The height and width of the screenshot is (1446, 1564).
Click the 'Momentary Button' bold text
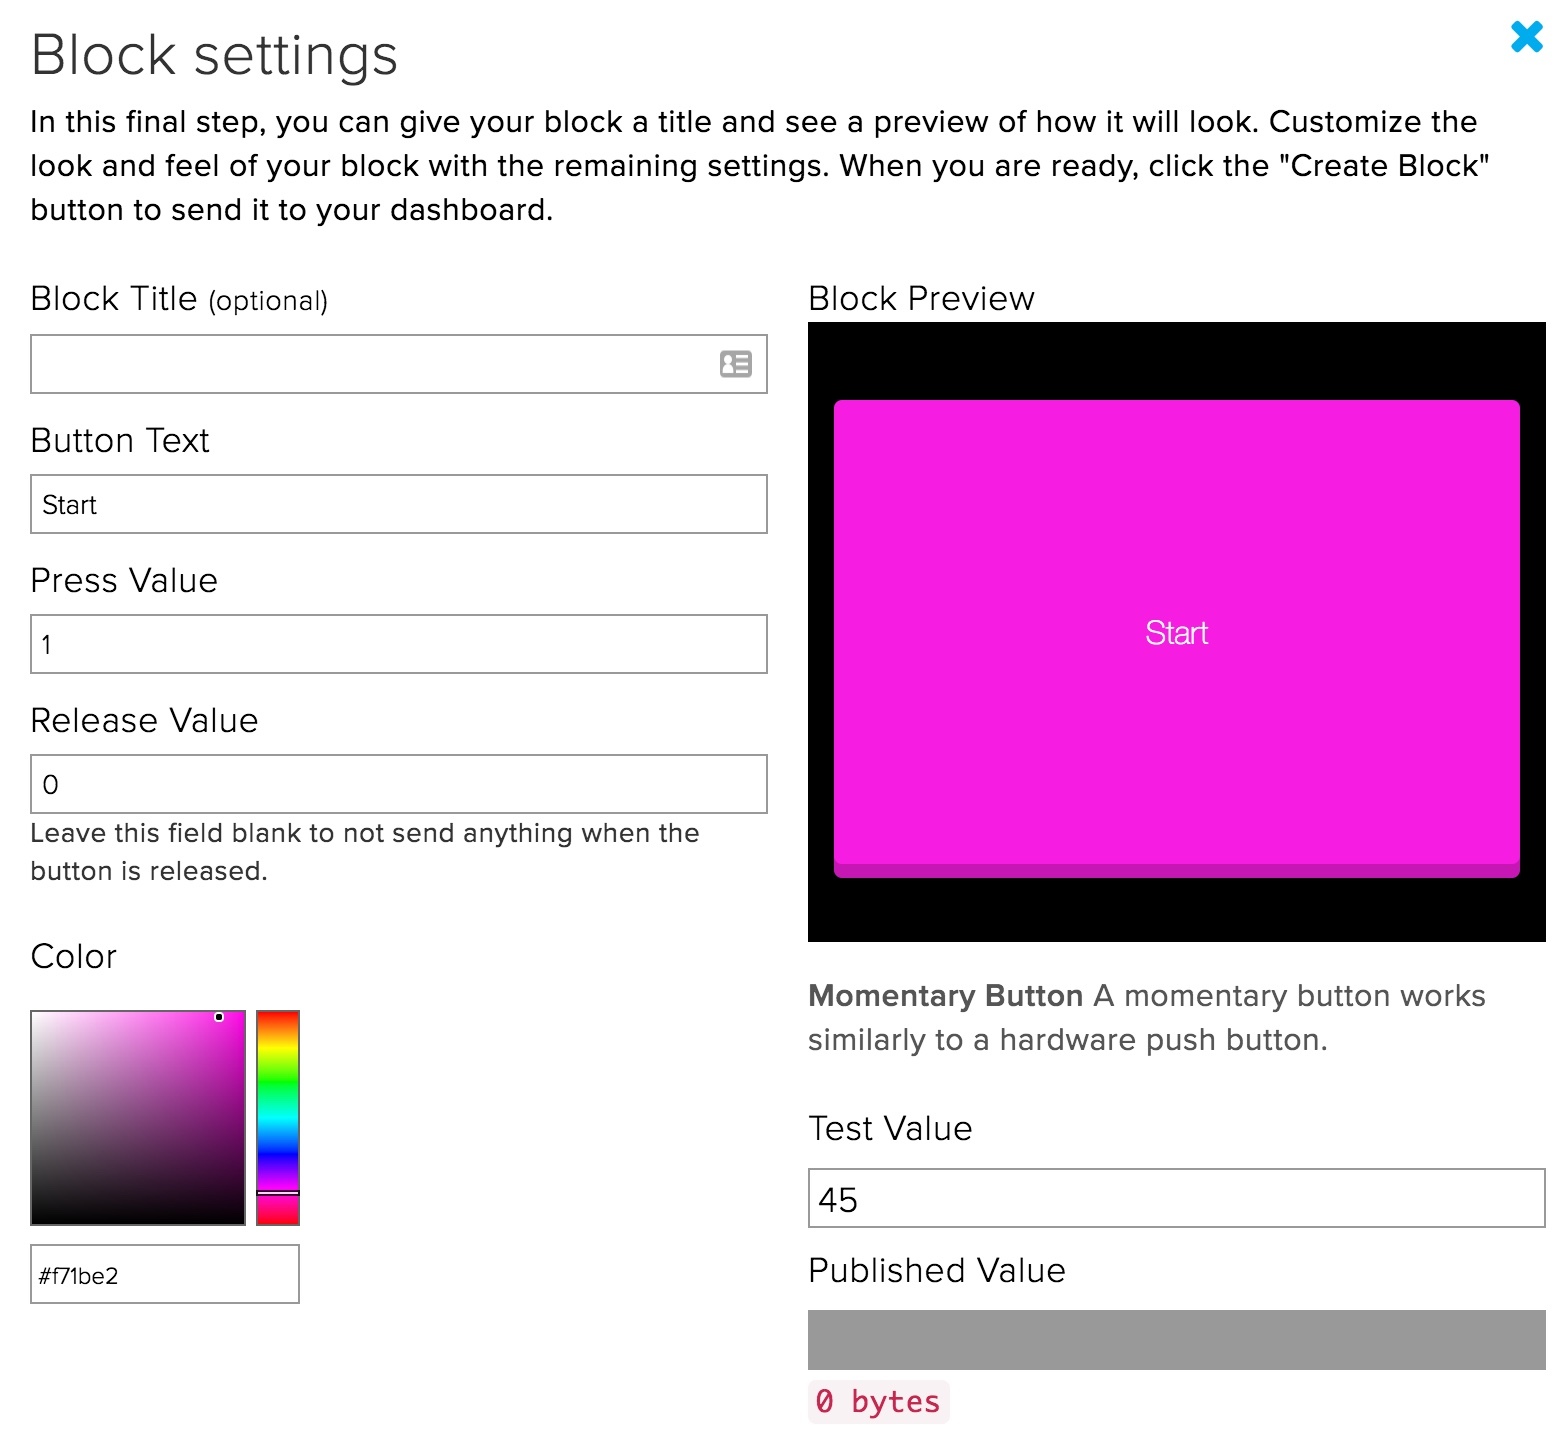pyautogui.click(x=946, y=995)
